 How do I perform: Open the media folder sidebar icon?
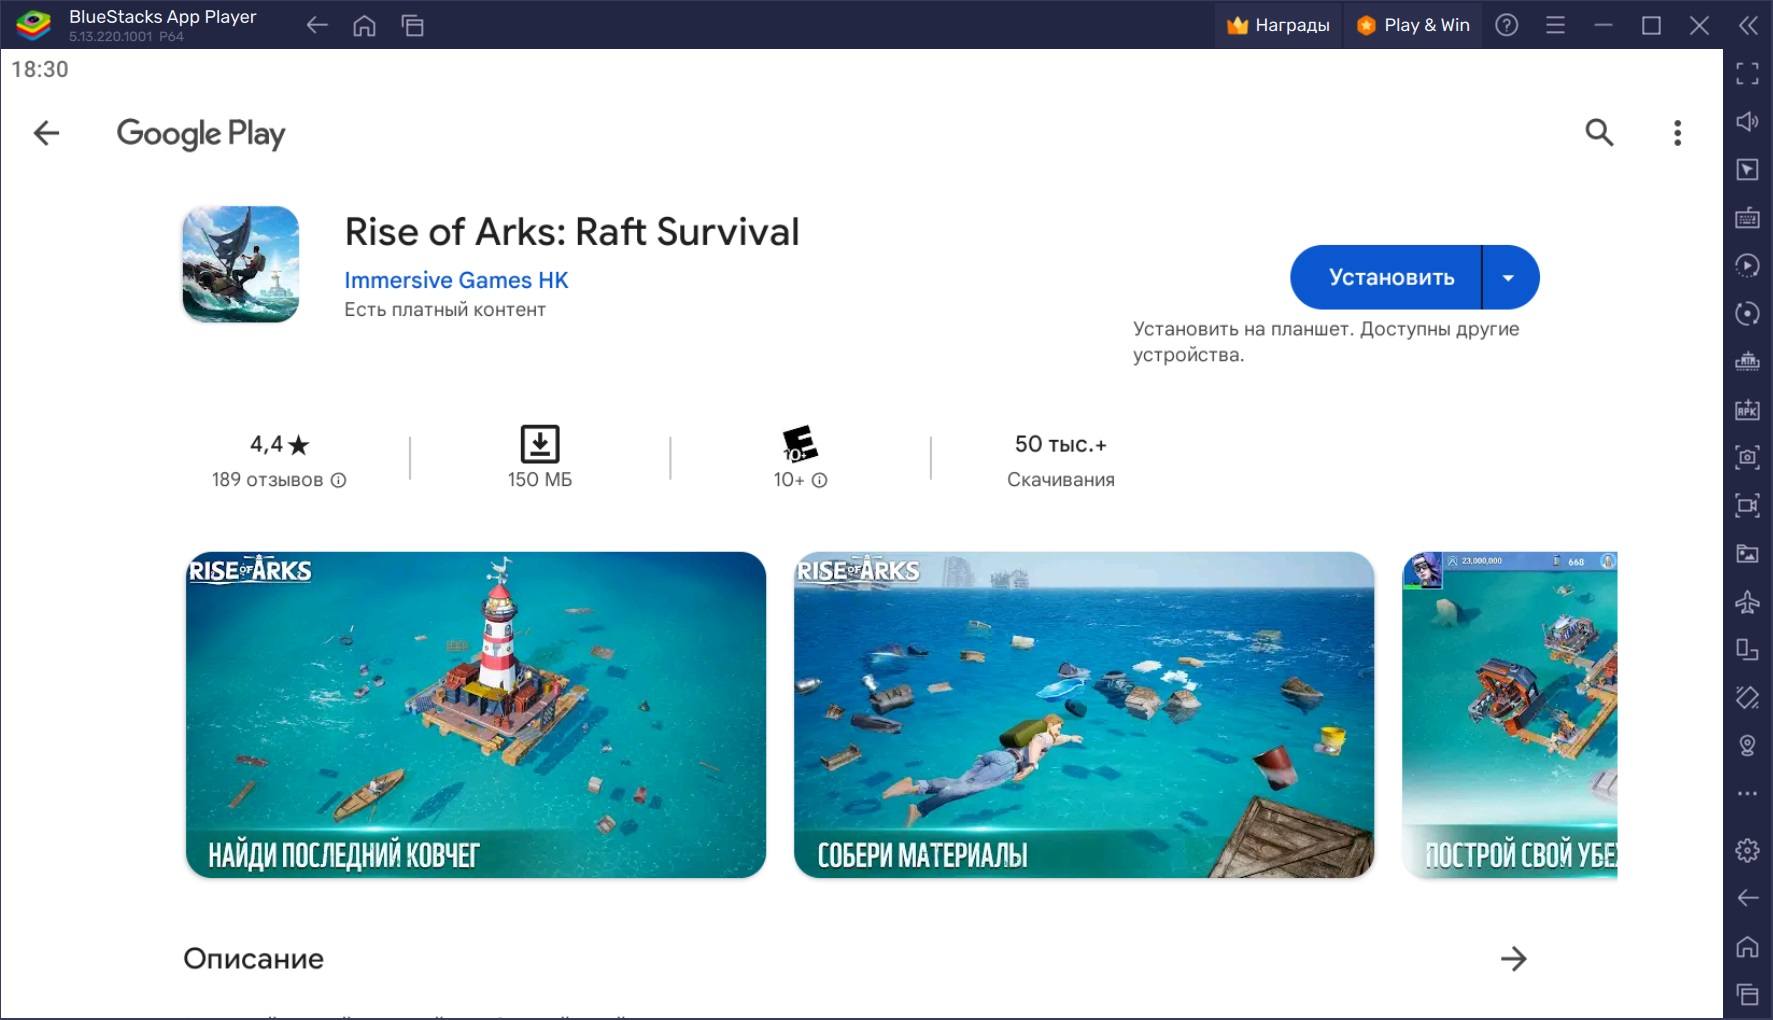[x=1747, y=553]
